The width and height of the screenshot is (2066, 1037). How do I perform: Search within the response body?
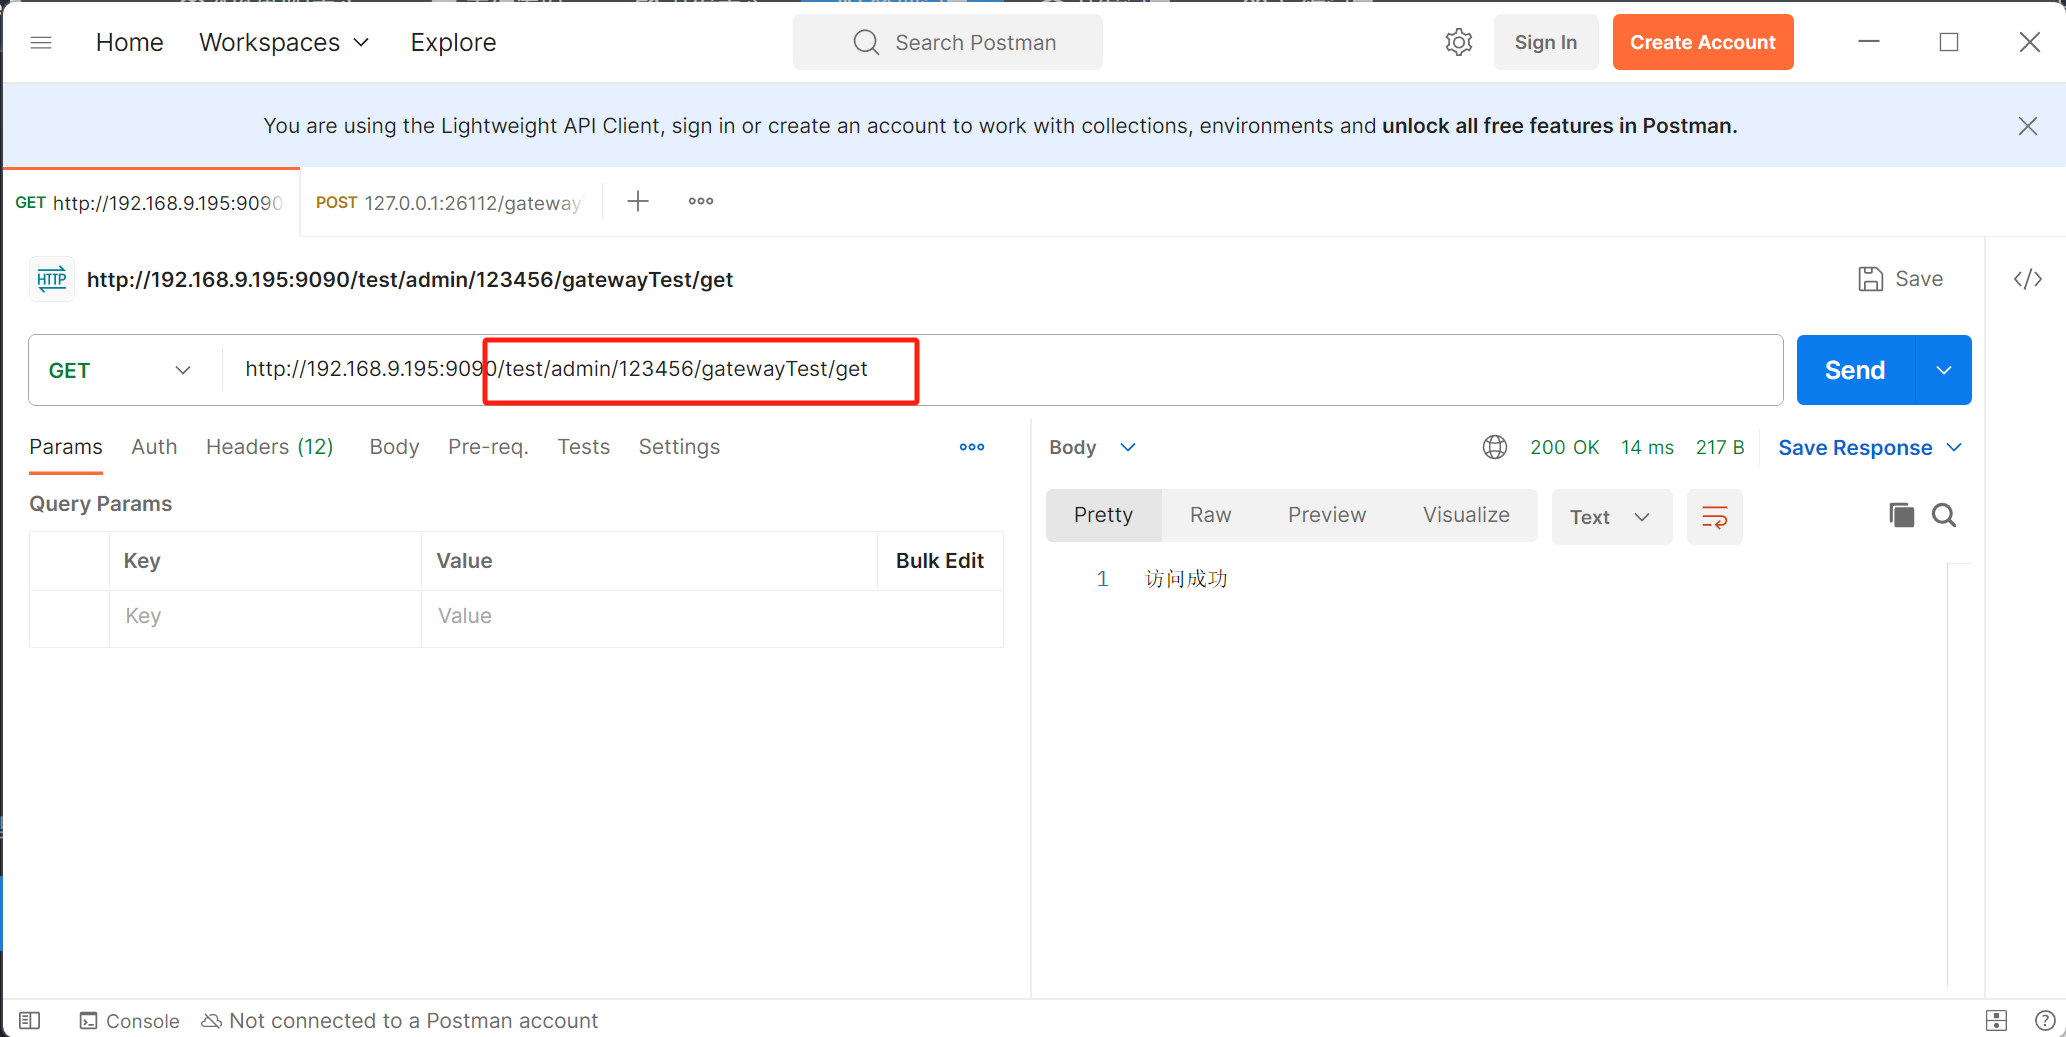click(1944, 515)
